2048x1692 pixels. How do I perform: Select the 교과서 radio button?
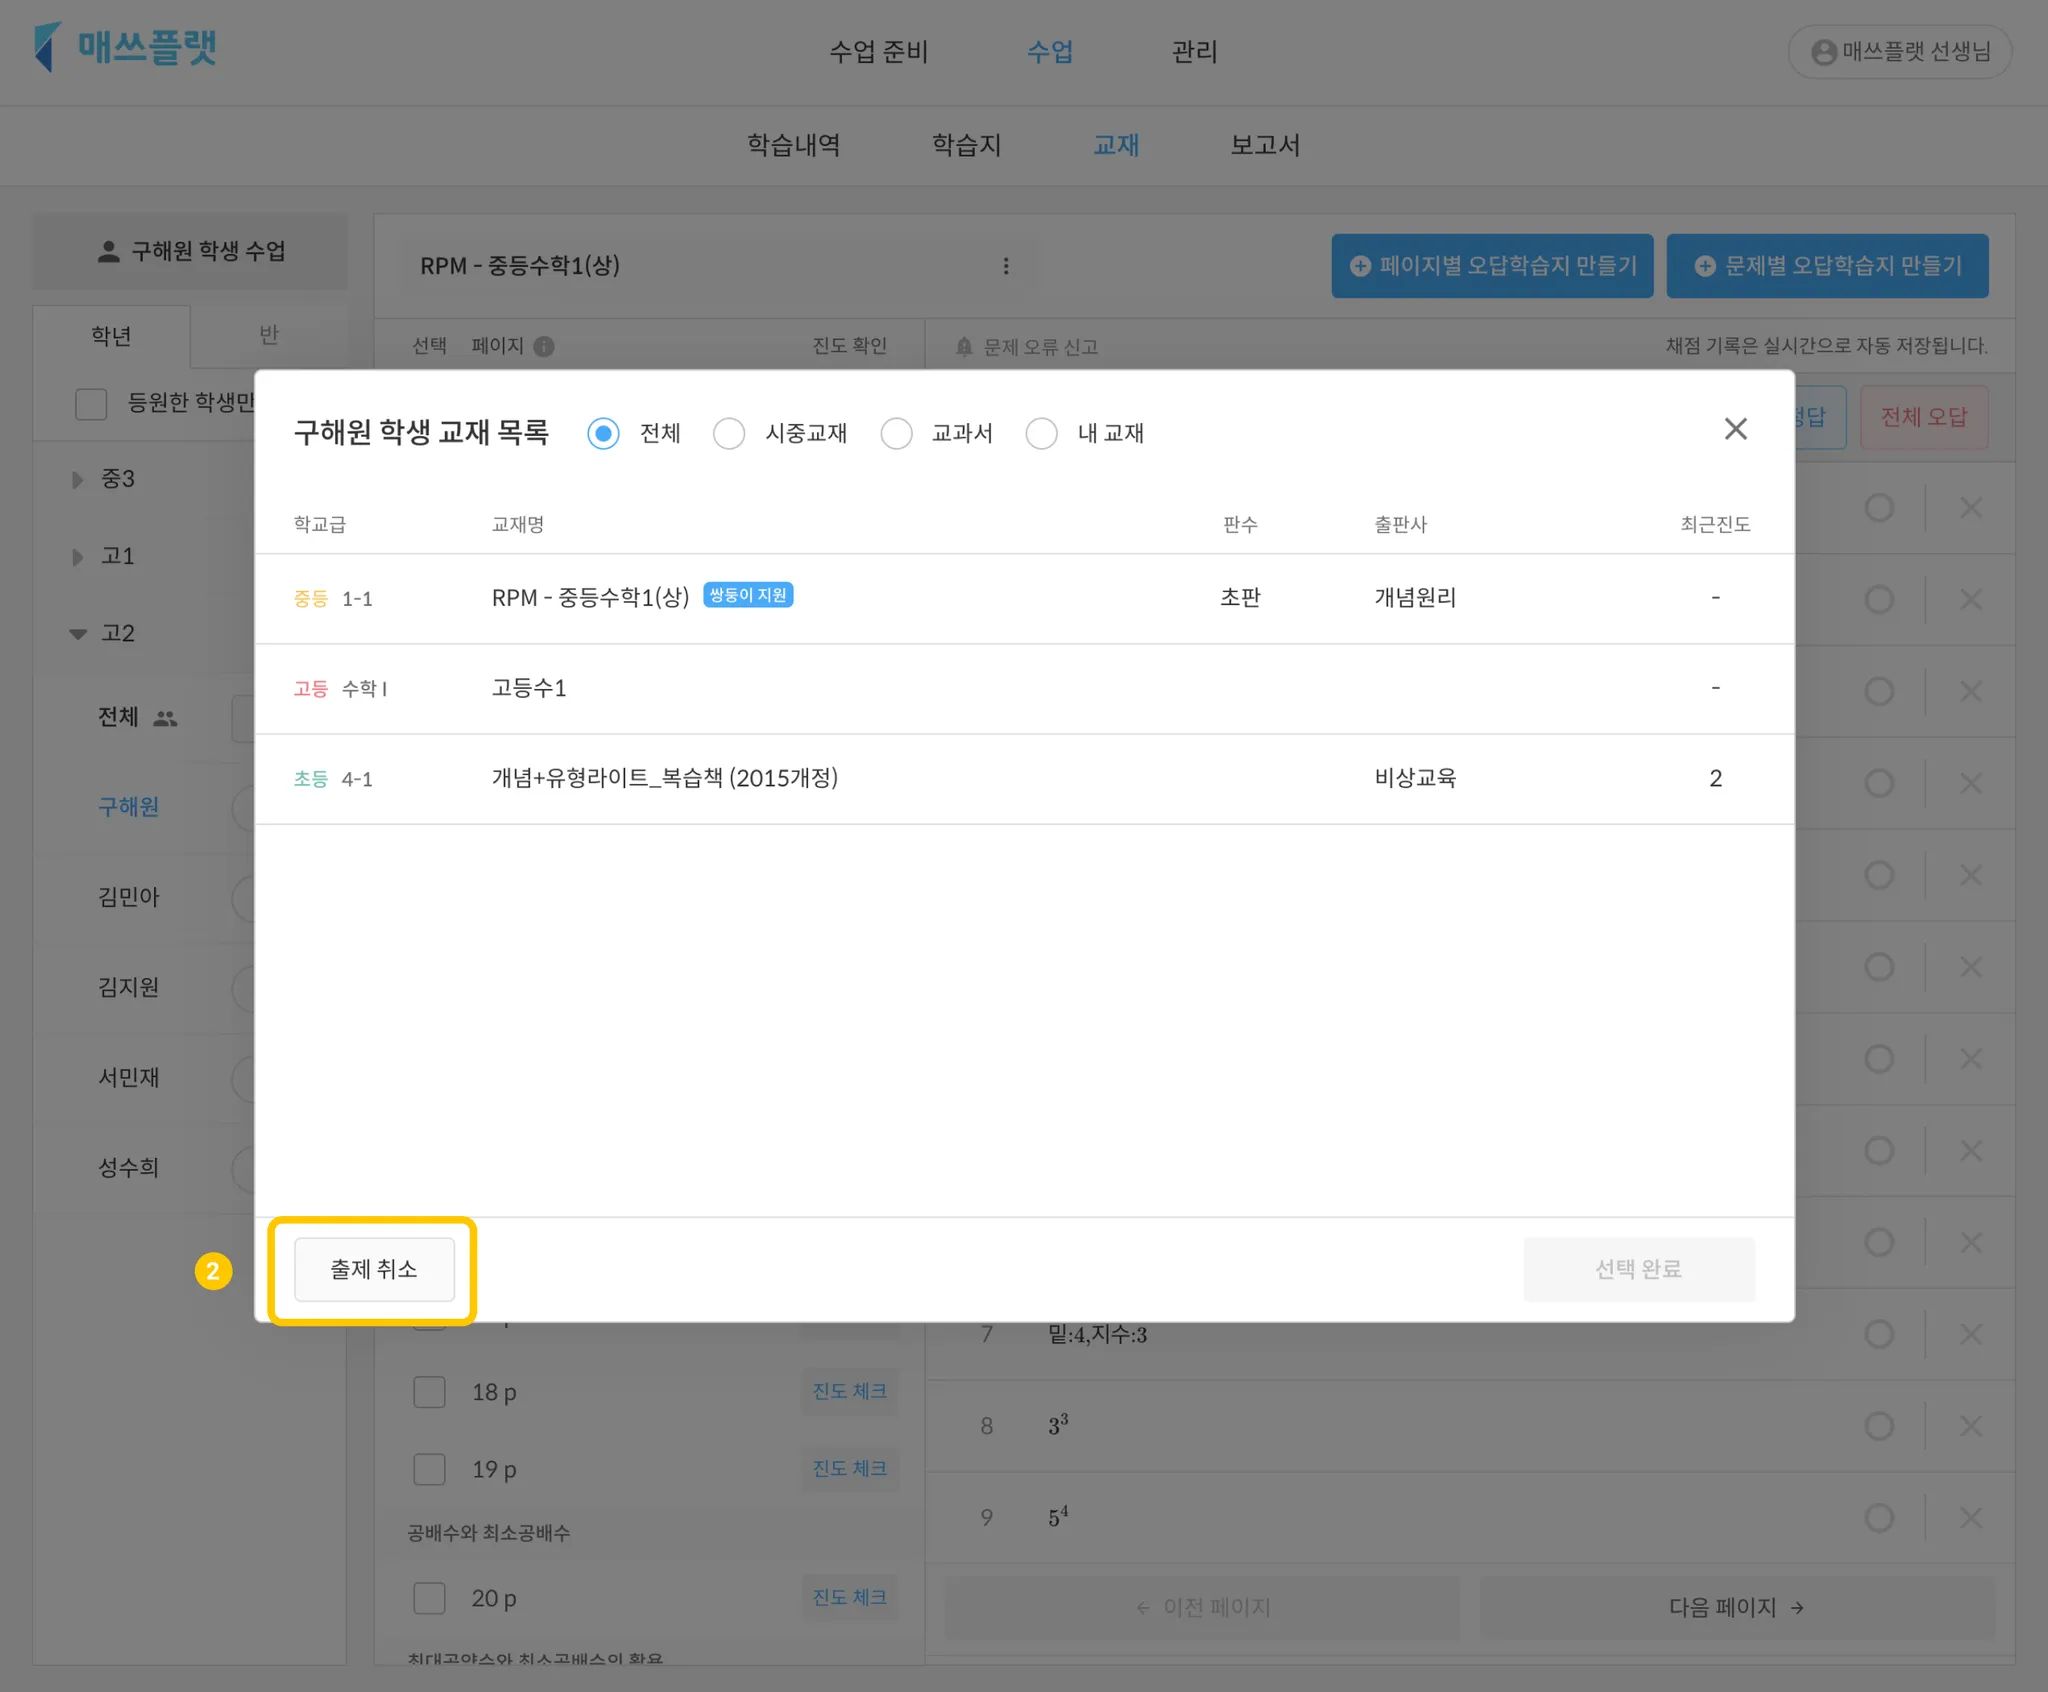pos(896,434)
